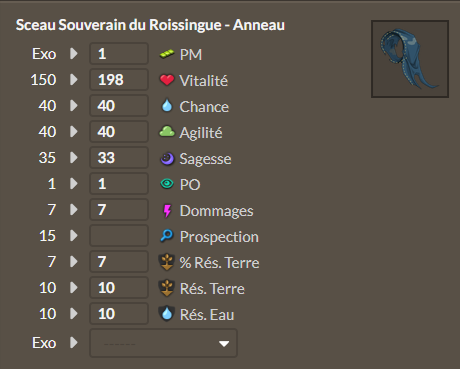460x369 pixels.
Task: Click the Sceau Souverain ring item thumbnail
Action: pos(410,59)
